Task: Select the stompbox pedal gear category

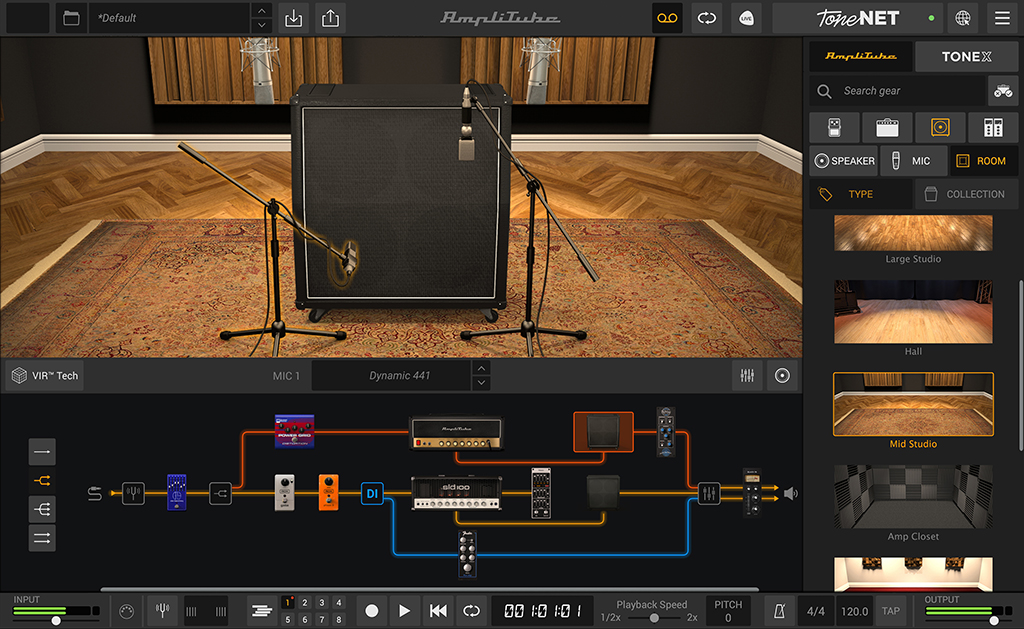Action: pyautogui.click(x=835, y=127)
